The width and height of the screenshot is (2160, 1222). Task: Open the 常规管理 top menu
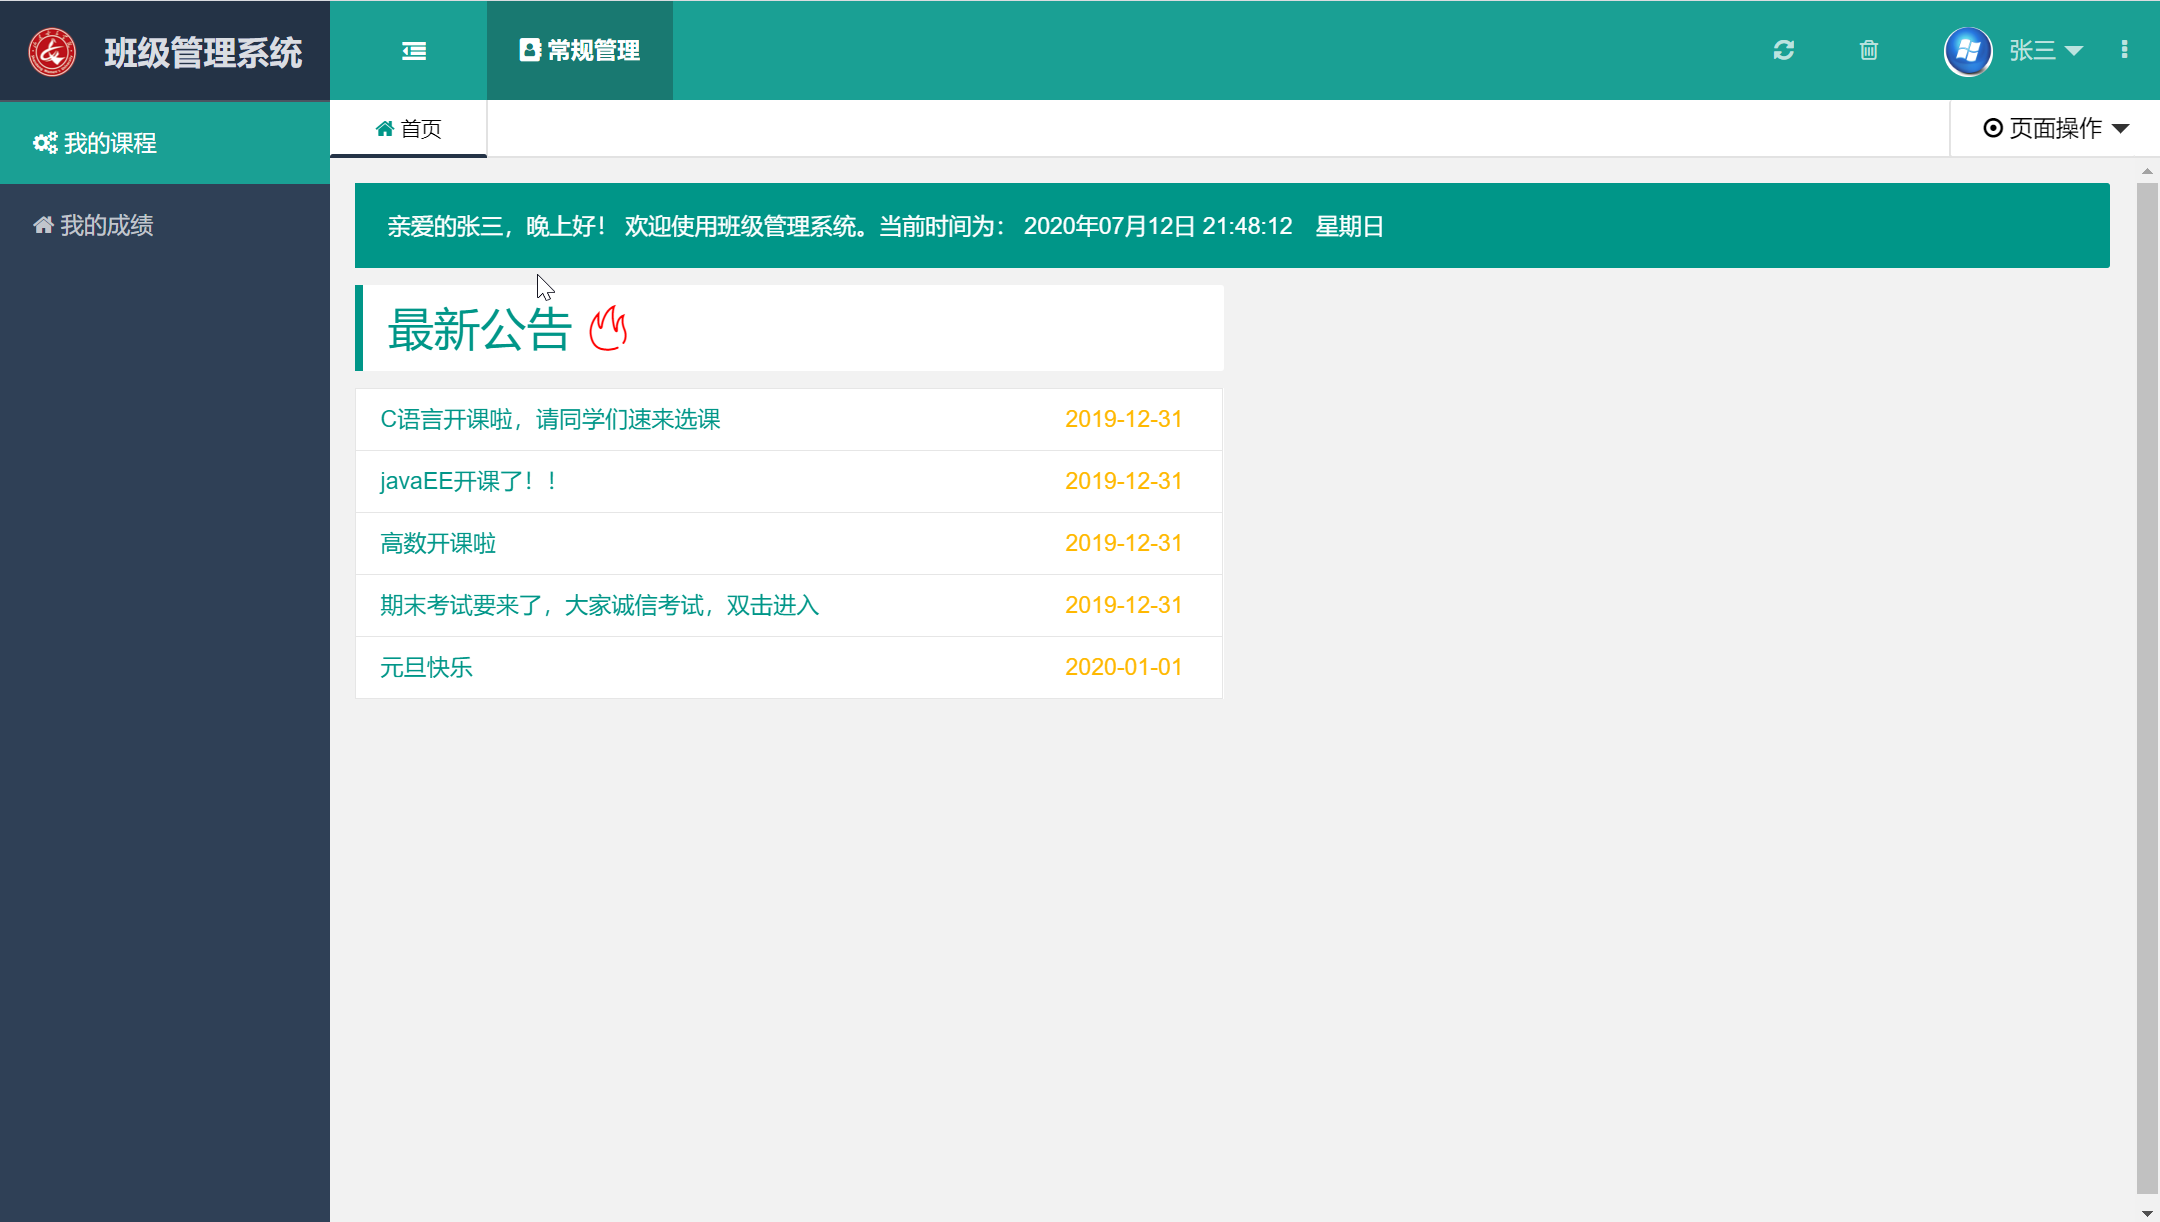click(x=580, y=51)
